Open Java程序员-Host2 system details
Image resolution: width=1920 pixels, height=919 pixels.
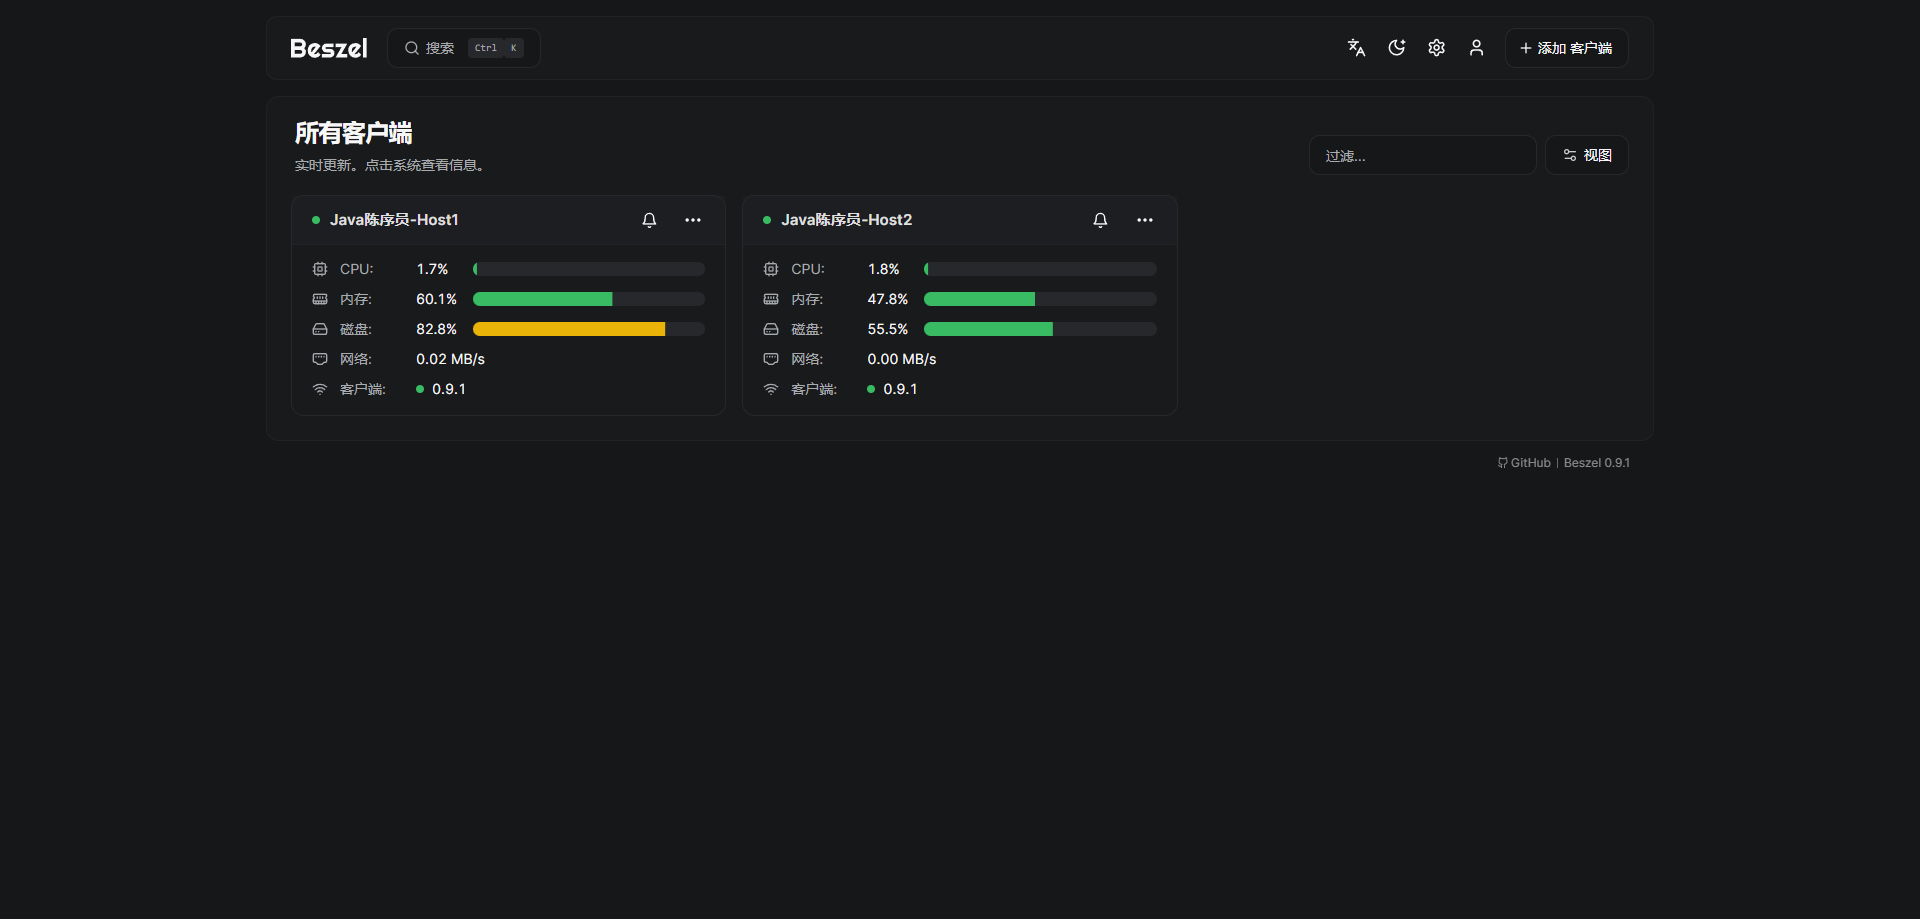point(846,220)
